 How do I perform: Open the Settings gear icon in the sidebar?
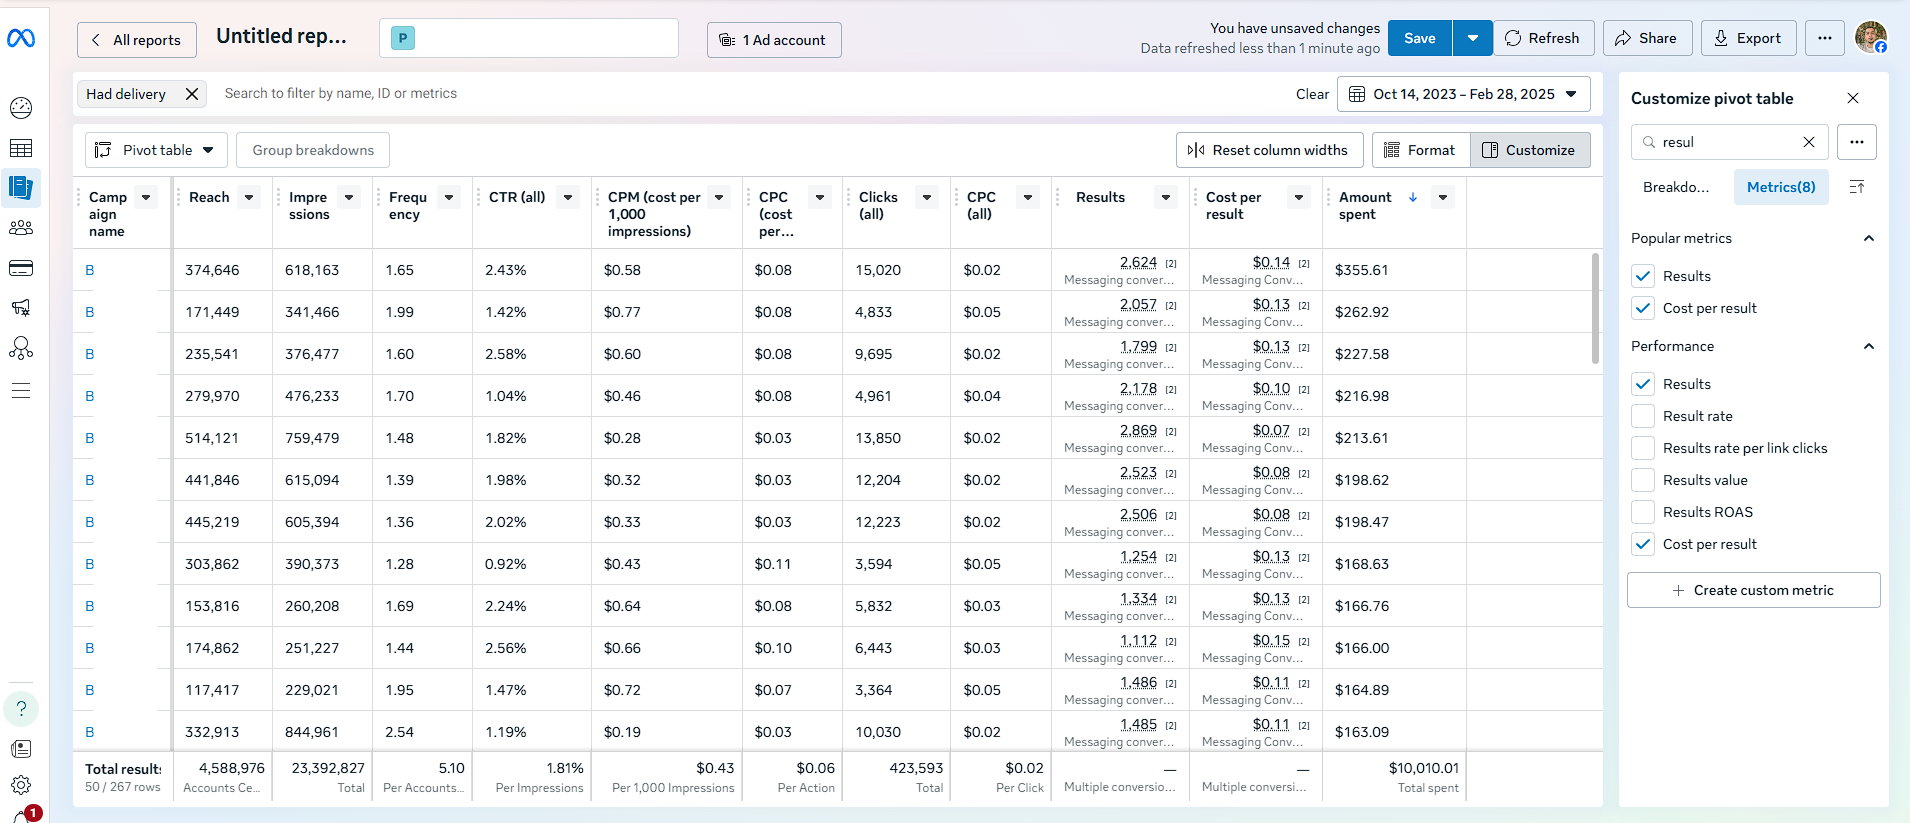click(21, 785)
